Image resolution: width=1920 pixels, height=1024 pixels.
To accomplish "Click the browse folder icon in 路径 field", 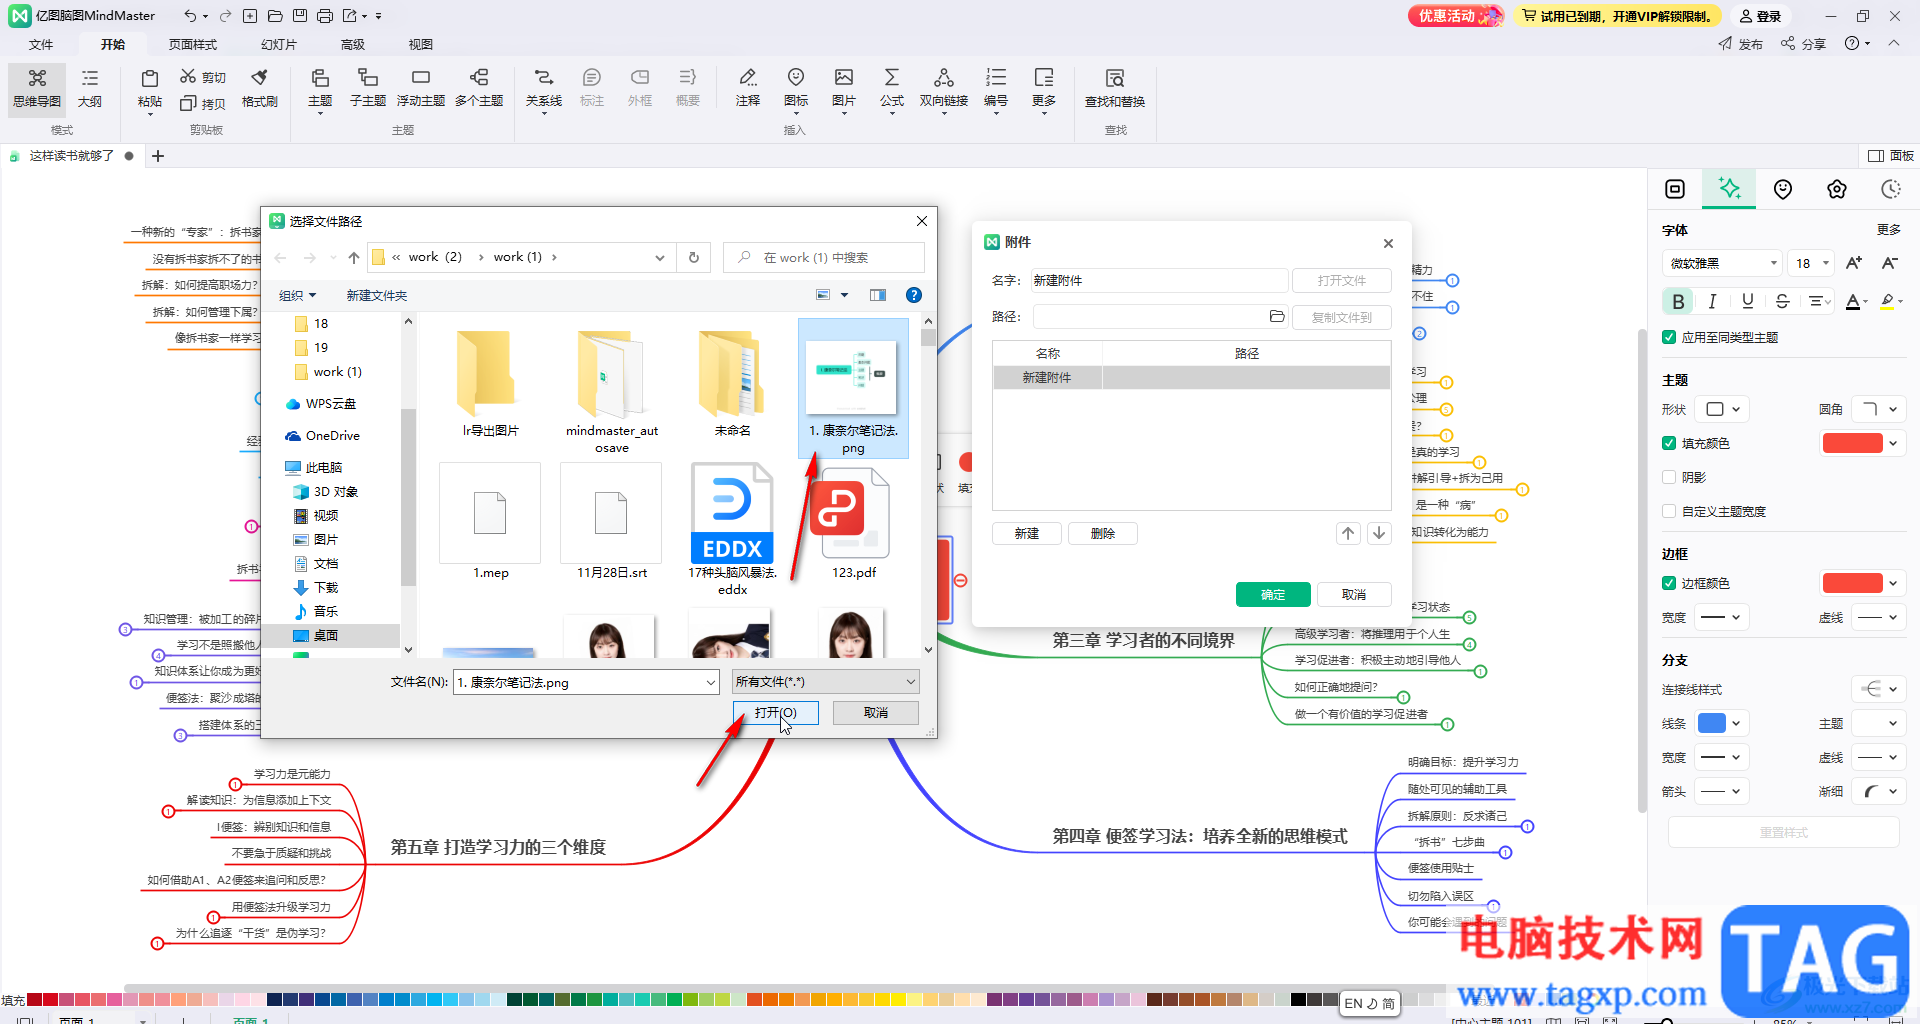I will tap(1277, 316).
